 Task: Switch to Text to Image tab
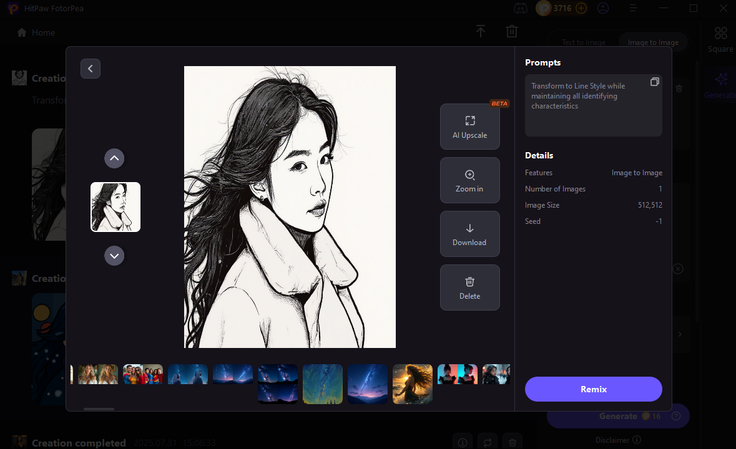click(x=583, y=42)
